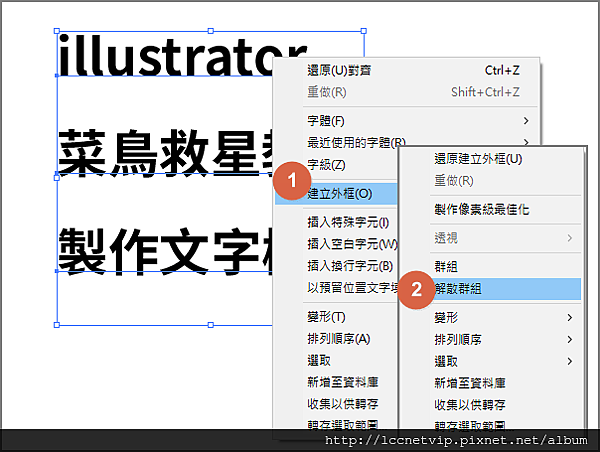
Task: Expand the 透視 submenu arrow
Action: tap(570, 238)
